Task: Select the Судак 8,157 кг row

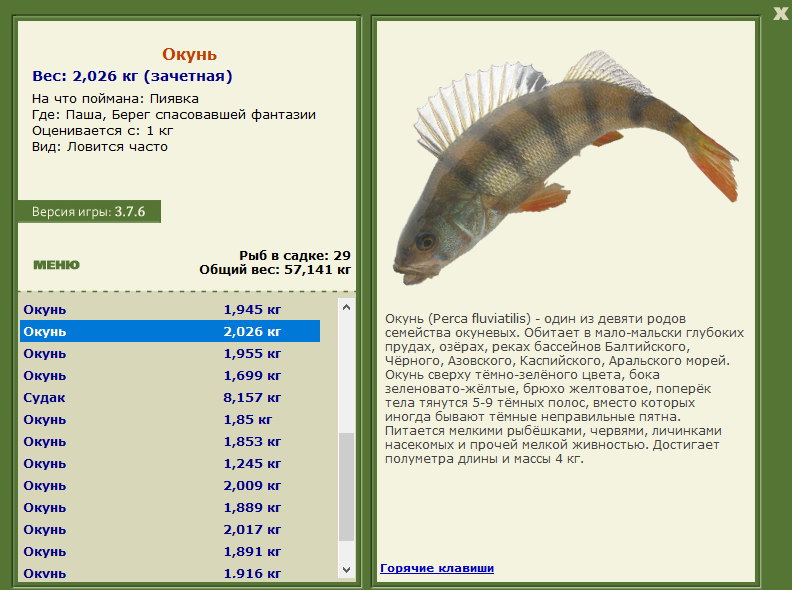Action: (170, 398)
